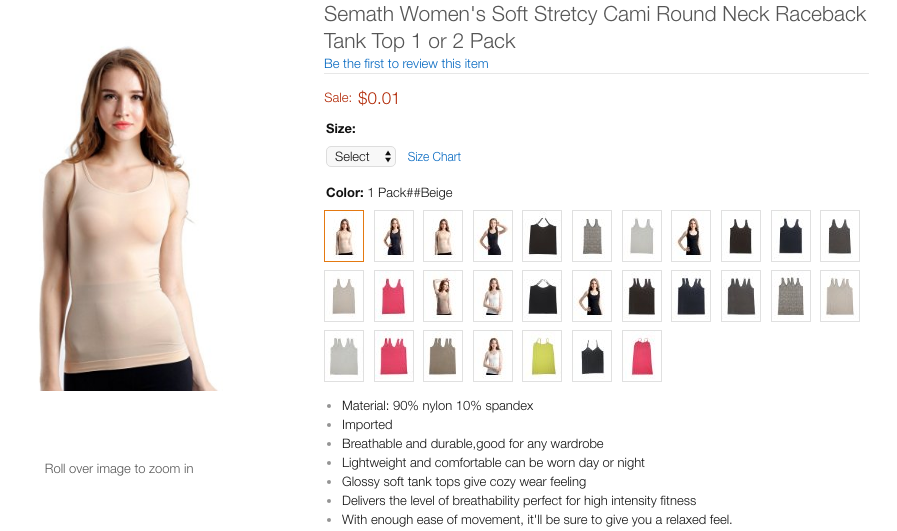Choose the gray patterned two-pack swatch
The height and width of the screenshot is (531, 897).
[790, 295]
